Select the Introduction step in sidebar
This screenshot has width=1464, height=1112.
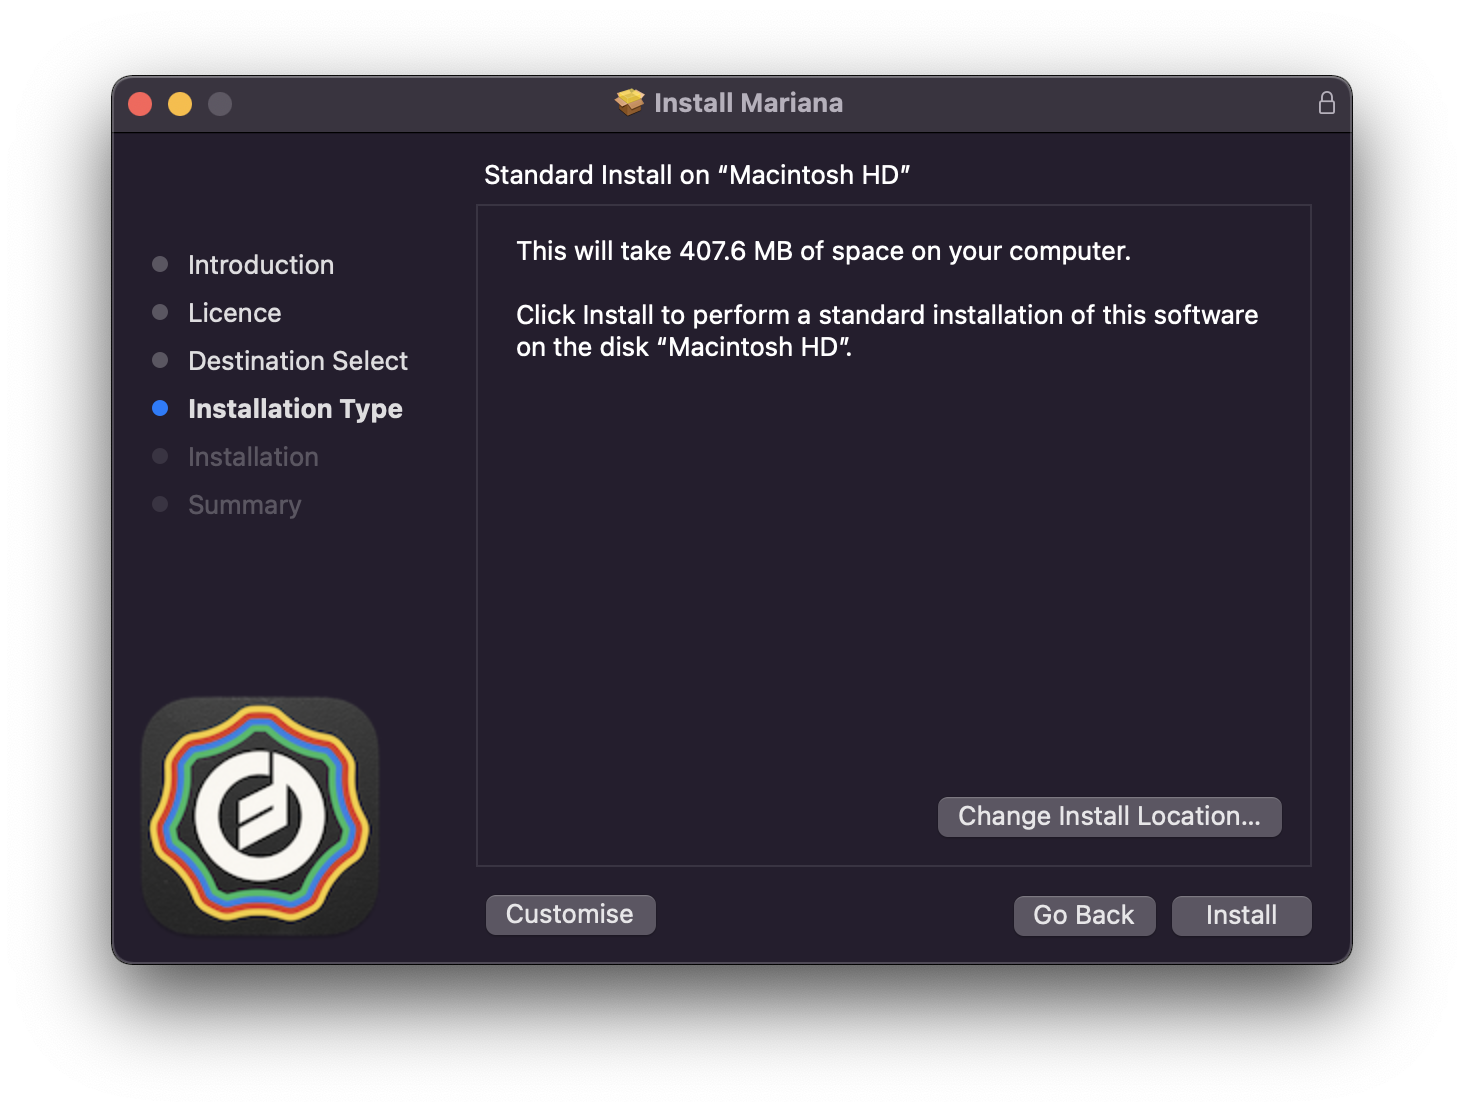pyautogui.click(x=261, y=265)
